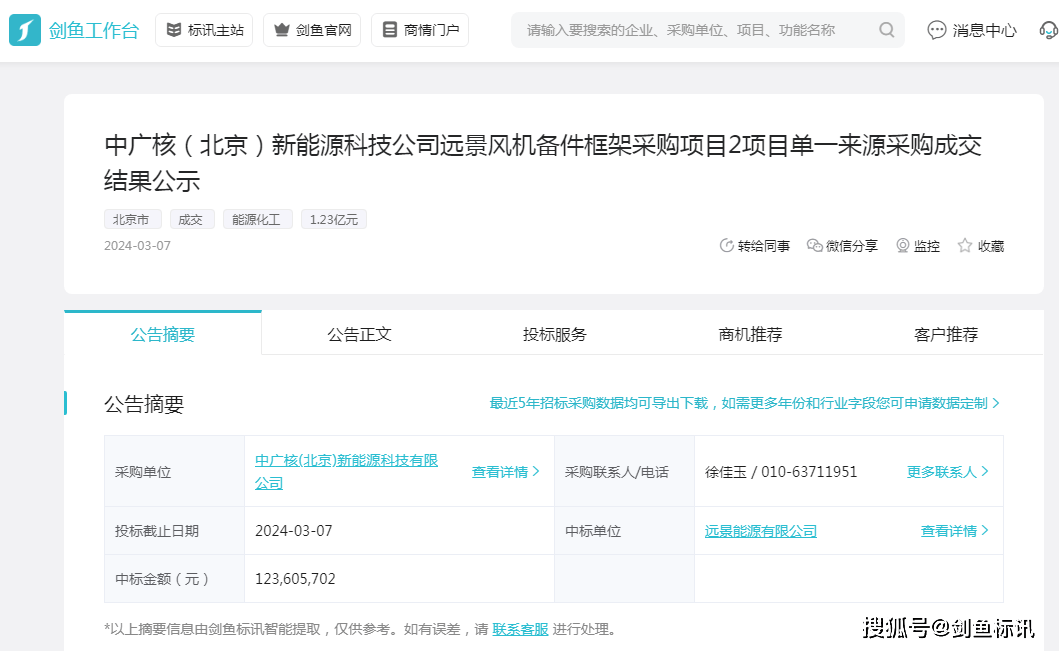
Task: Open the 标讯主站 button
Action: pos(204,30)
